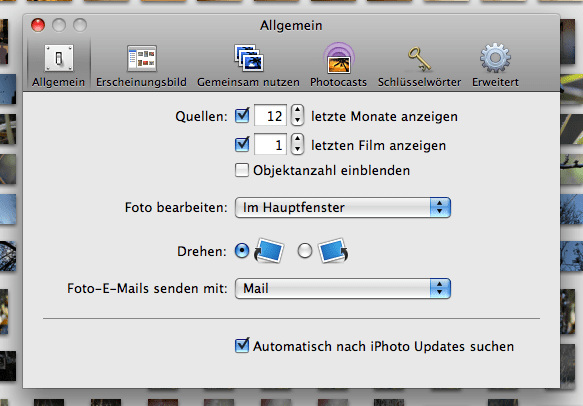Click the Erweitert tab label text
583x406 pixels.
click(495, 82)
